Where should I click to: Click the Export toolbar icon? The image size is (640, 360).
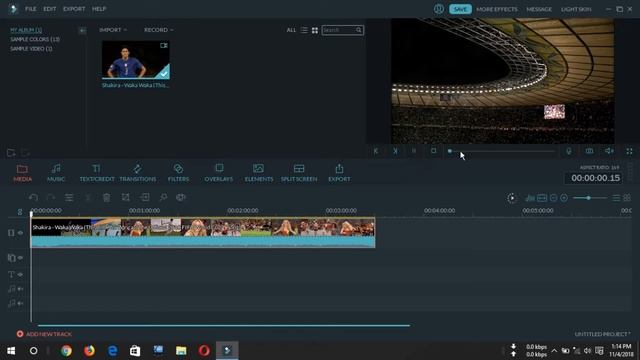coord(339,173)
